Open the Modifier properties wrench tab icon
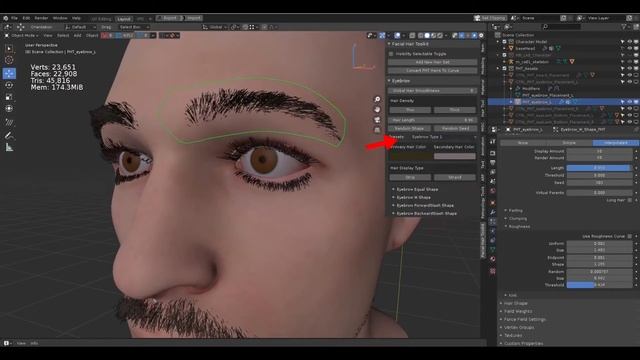640x360 pixels. coord(493,212)
